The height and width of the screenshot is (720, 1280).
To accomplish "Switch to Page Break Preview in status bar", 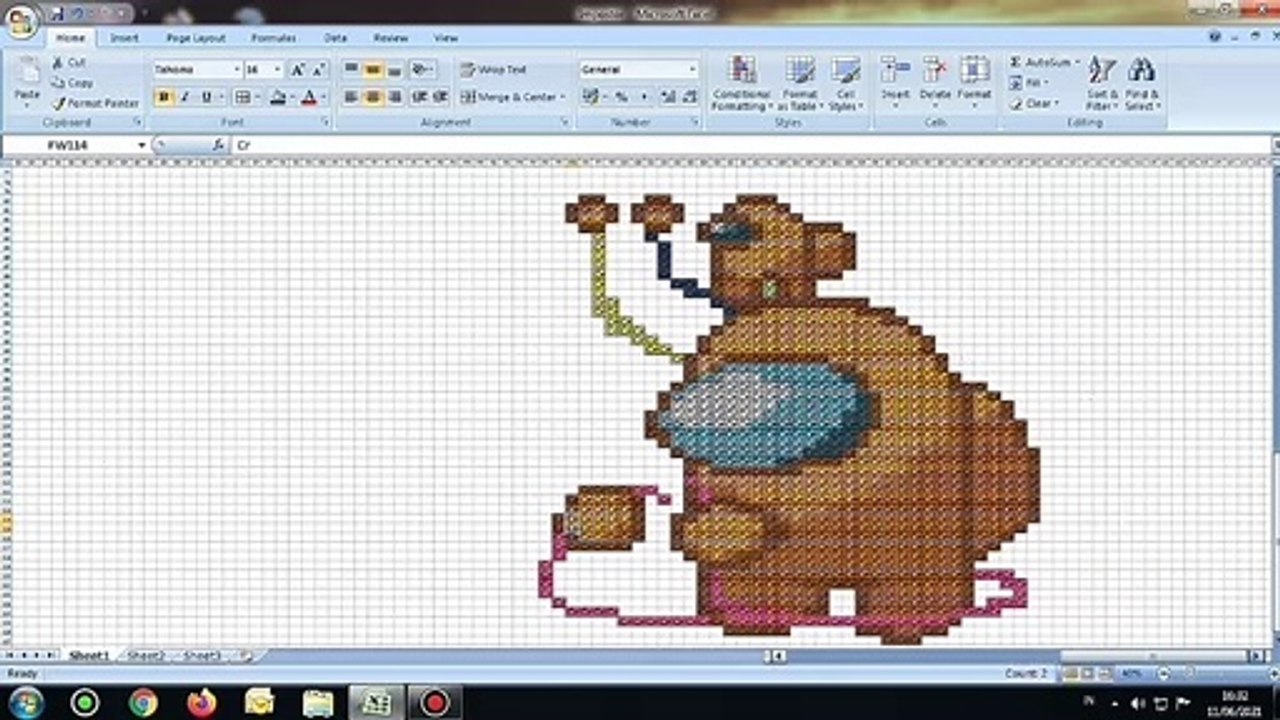I will 1104,674.
